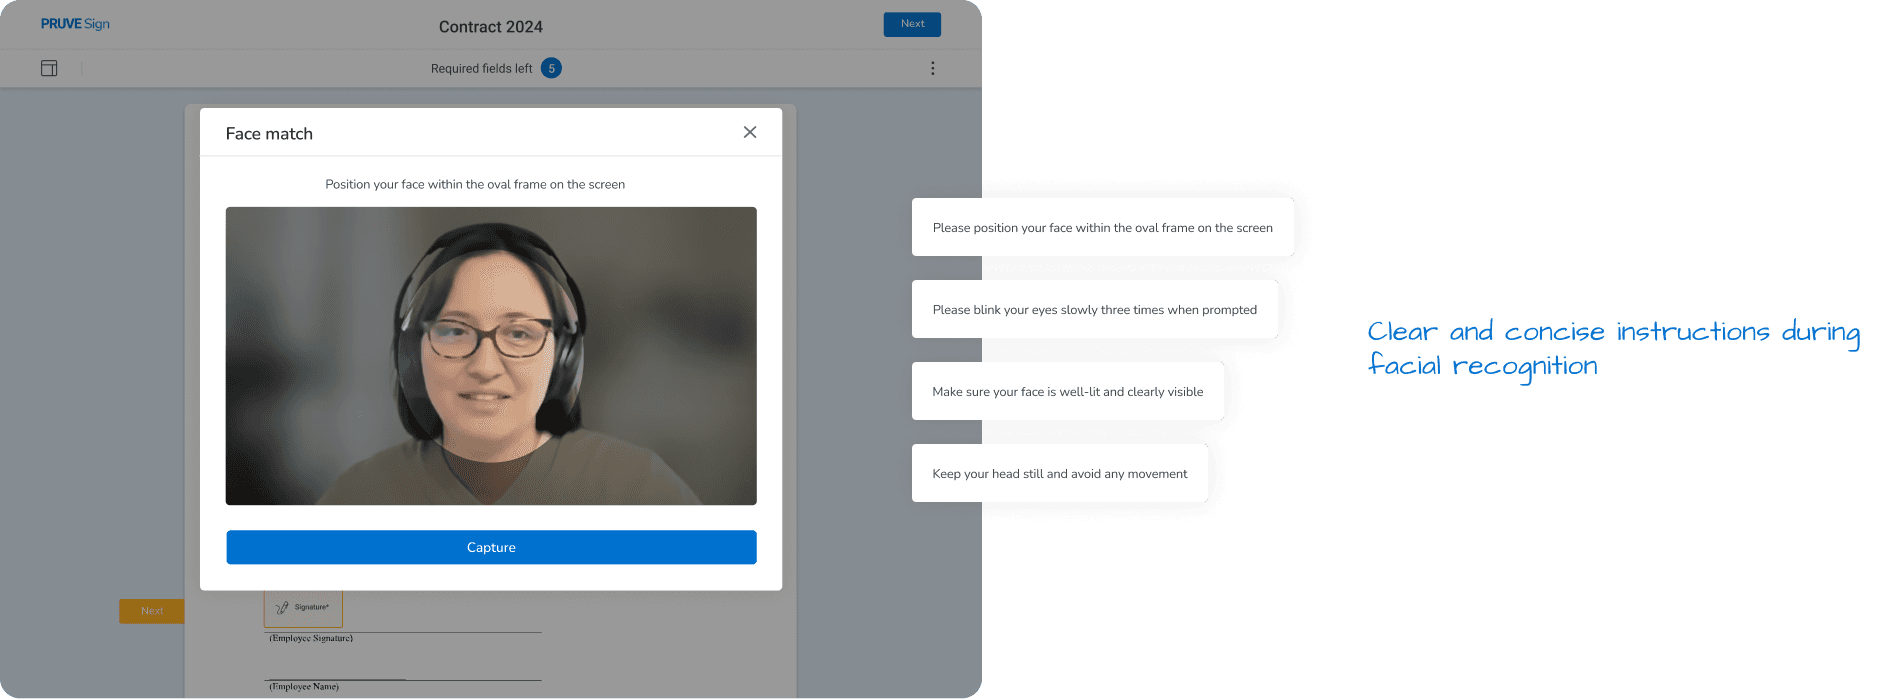Click the blue Next button in header
Viewport: 1888px width, 699px height.
click(x=912, y=24)
